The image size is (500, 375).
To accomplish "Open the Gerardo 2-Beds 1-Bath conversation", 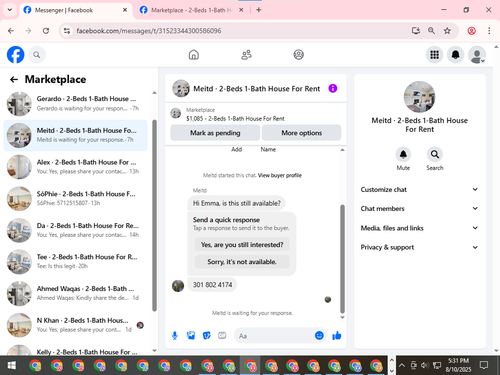I will tap(75, 103).
